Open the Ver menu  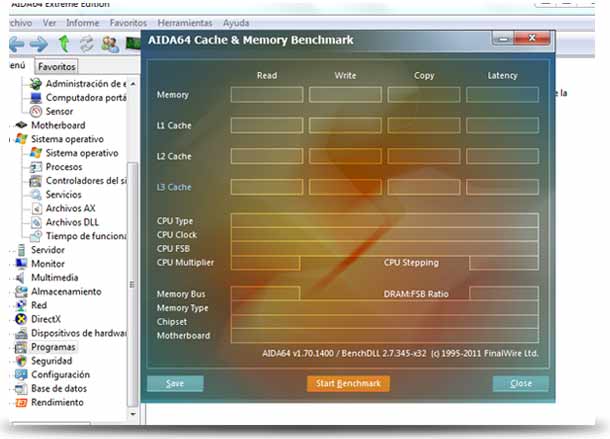tap(49, 23)
